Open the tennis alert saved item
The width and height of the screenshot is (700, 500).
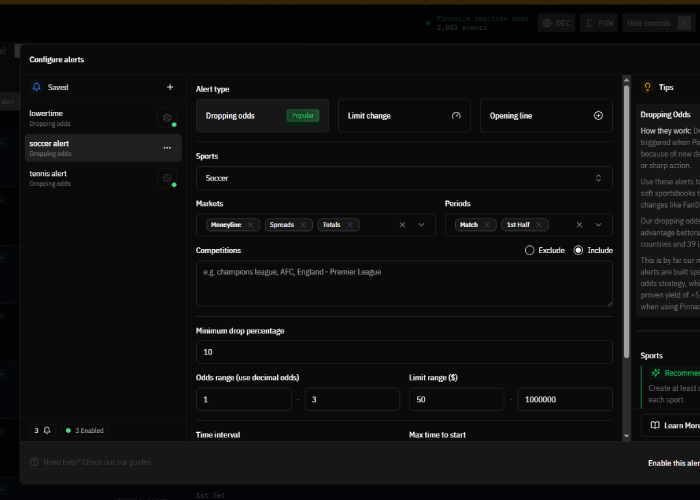(x=103, y=178)
